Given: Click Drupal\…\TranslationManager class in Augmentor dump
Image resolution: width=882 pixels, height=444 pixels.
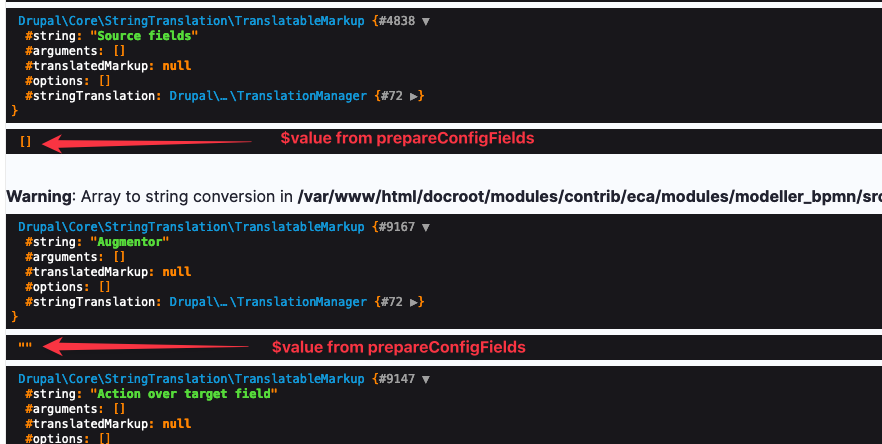Looking at the screenshot, I should pos(268,302).
